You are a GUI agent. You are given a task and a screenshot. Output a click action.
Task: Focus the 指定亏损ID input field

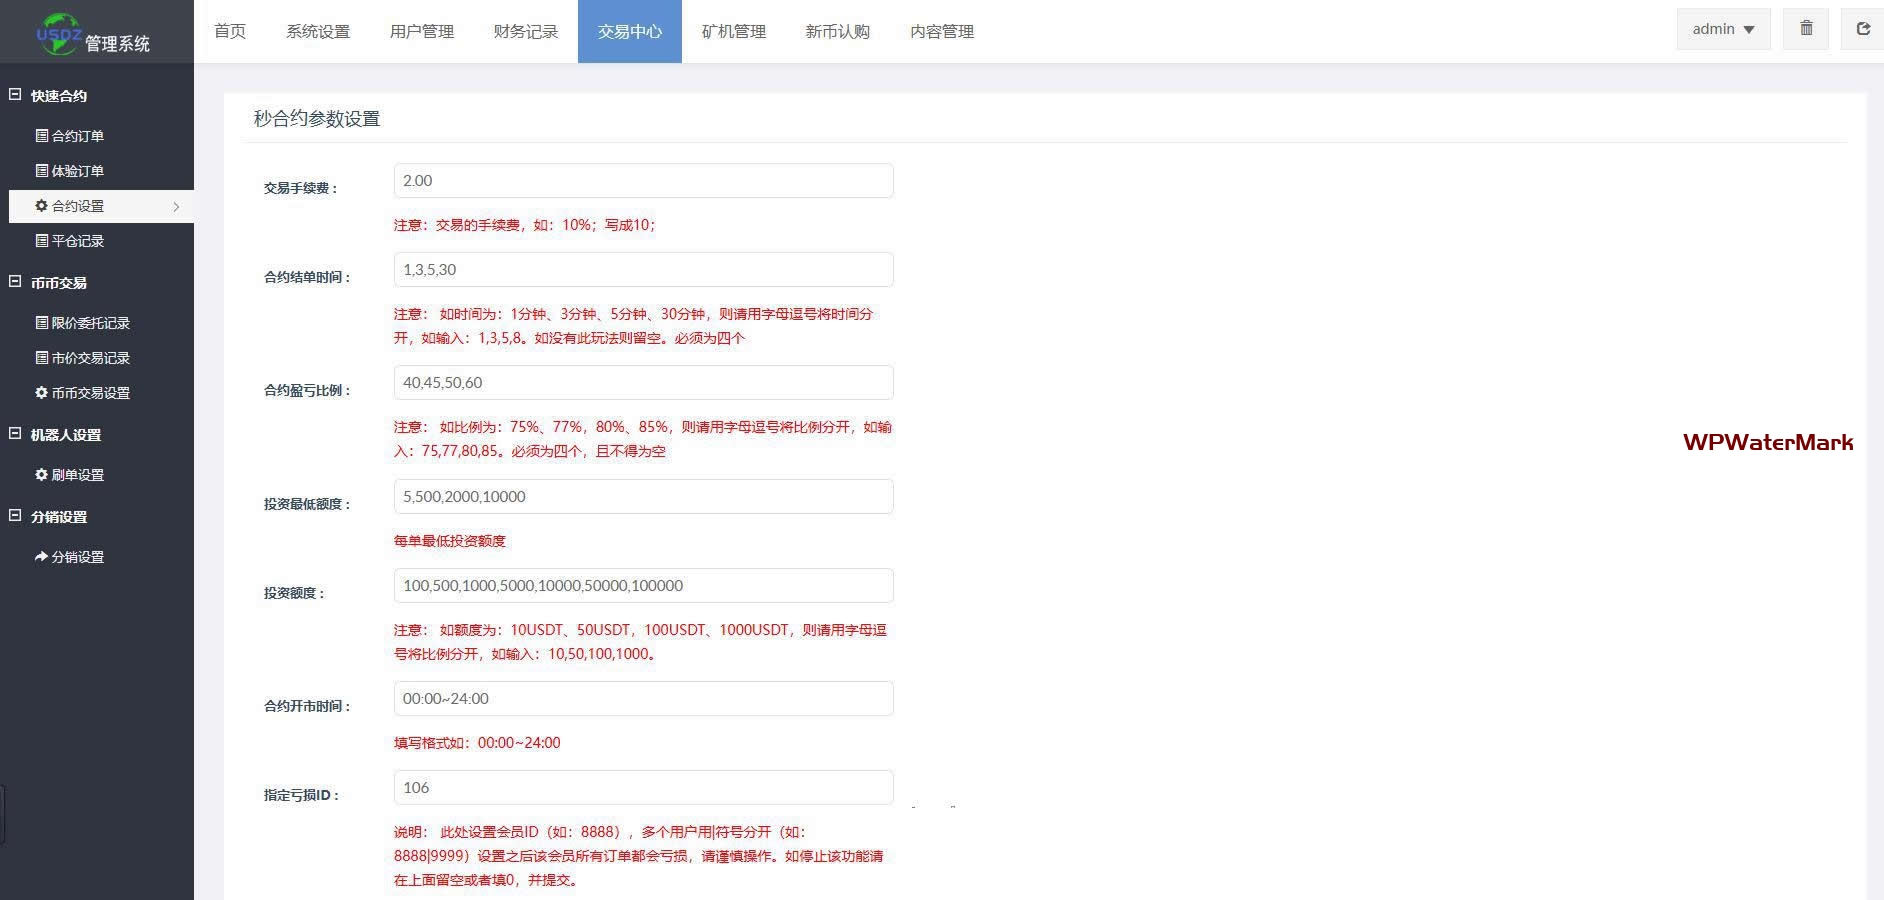(x=643, y=788)
